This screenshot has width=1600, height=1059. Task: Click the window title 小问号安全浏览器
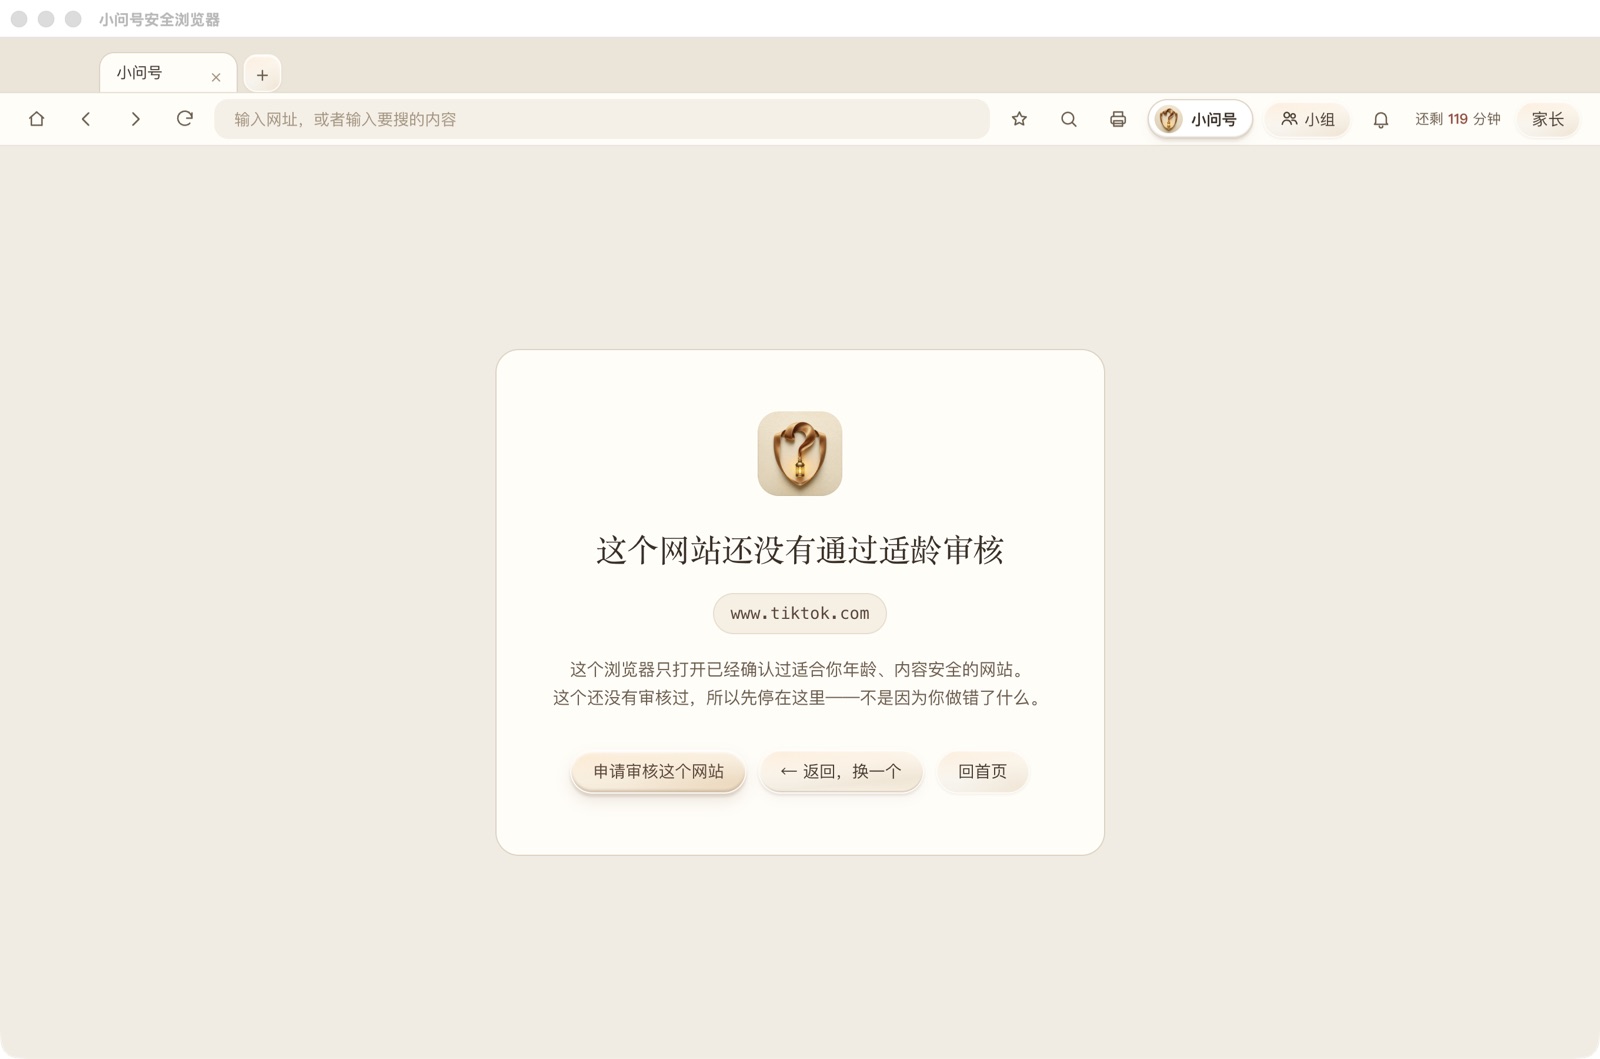tap(159, 19)
